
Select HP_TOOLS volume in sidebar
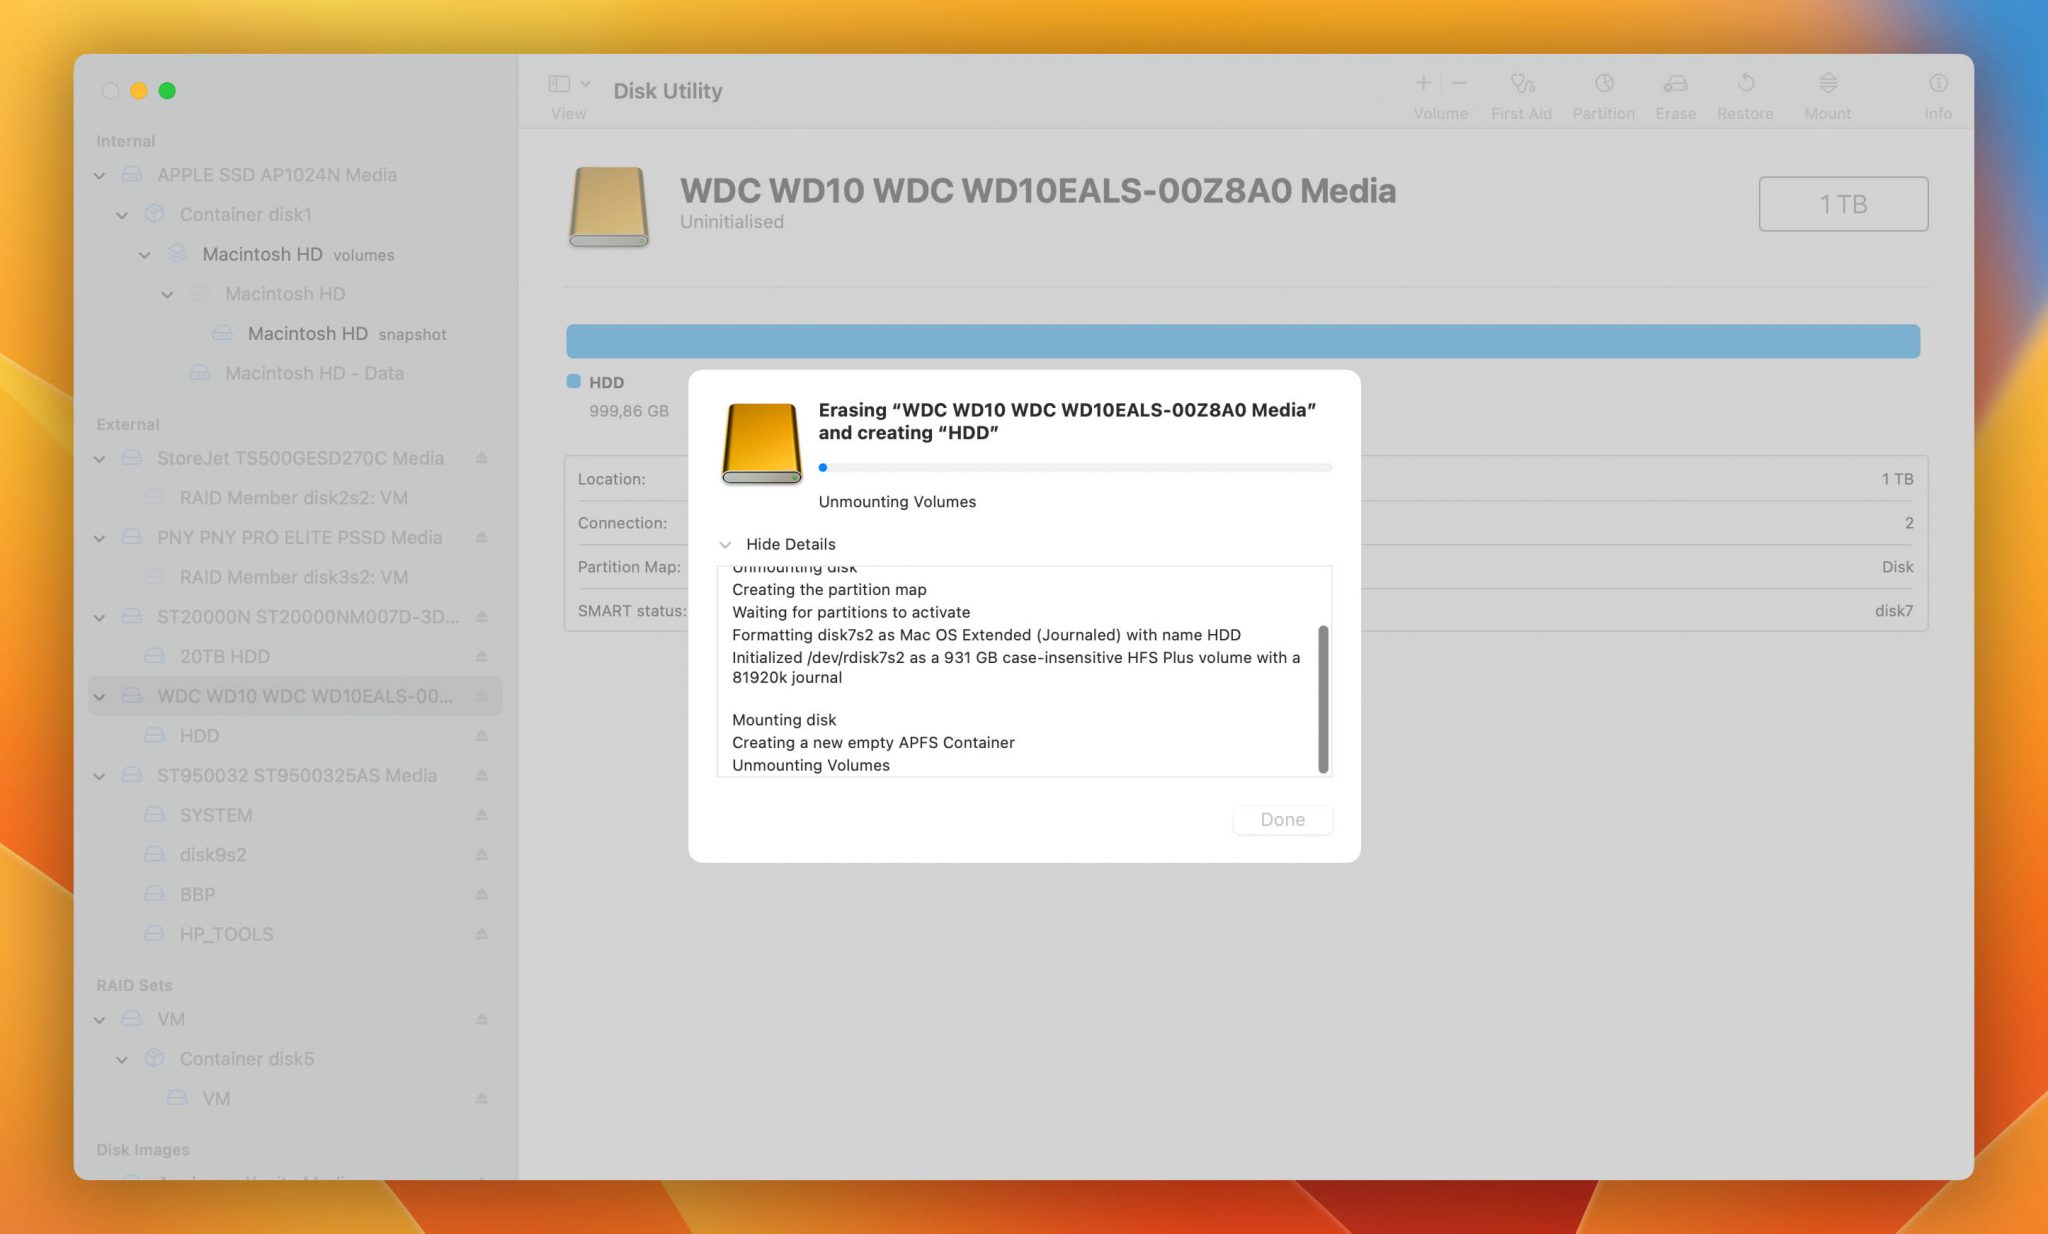pyautogui.click(x=226, y=934)
